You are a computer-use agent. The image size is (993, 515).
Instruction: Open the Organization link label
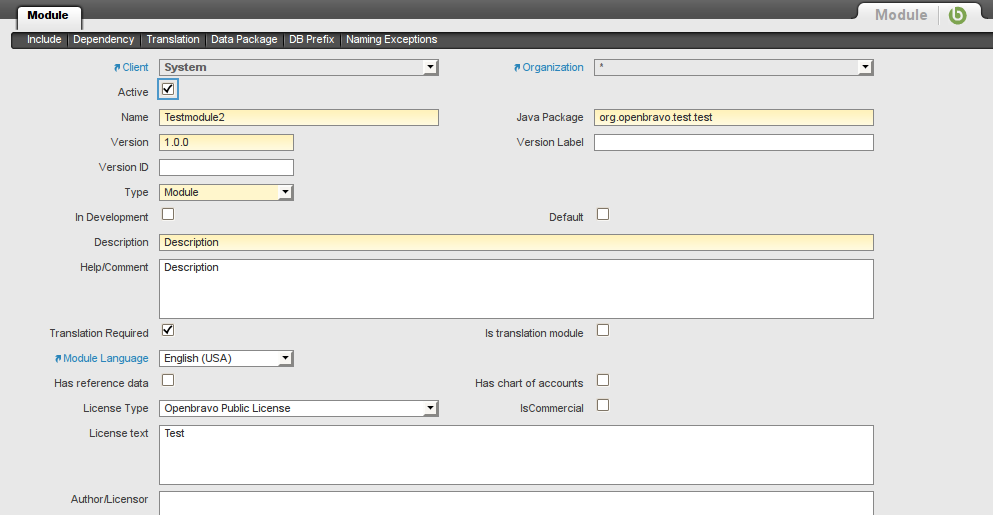pyautogui.click(x=552, y=68)
